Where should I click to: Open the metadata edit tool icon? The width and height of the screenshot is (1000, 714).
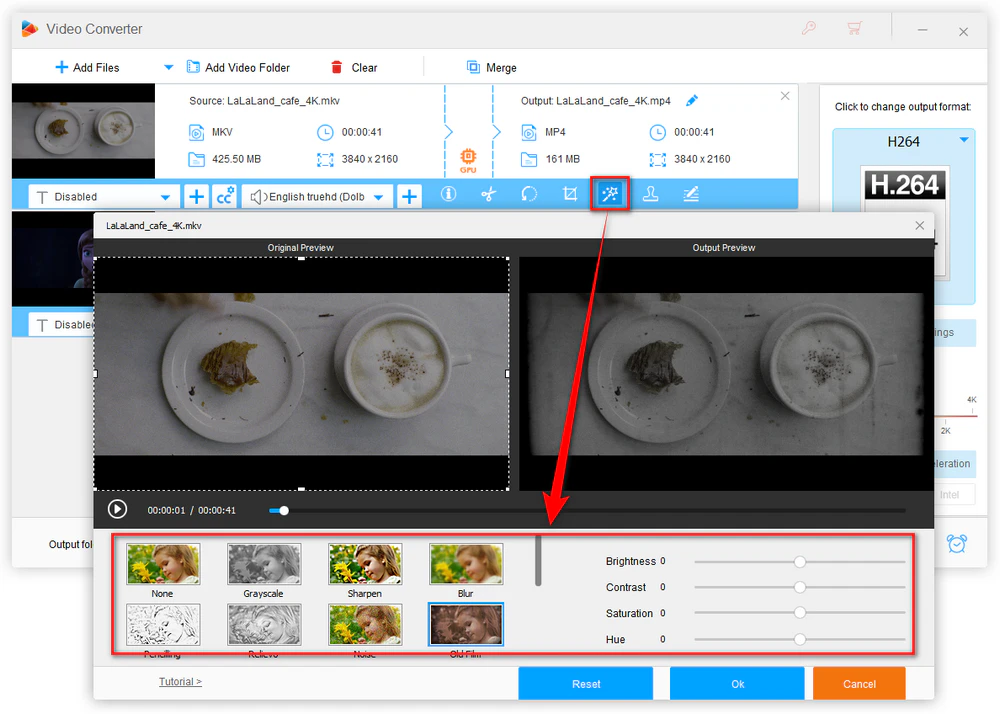point(691,194)
